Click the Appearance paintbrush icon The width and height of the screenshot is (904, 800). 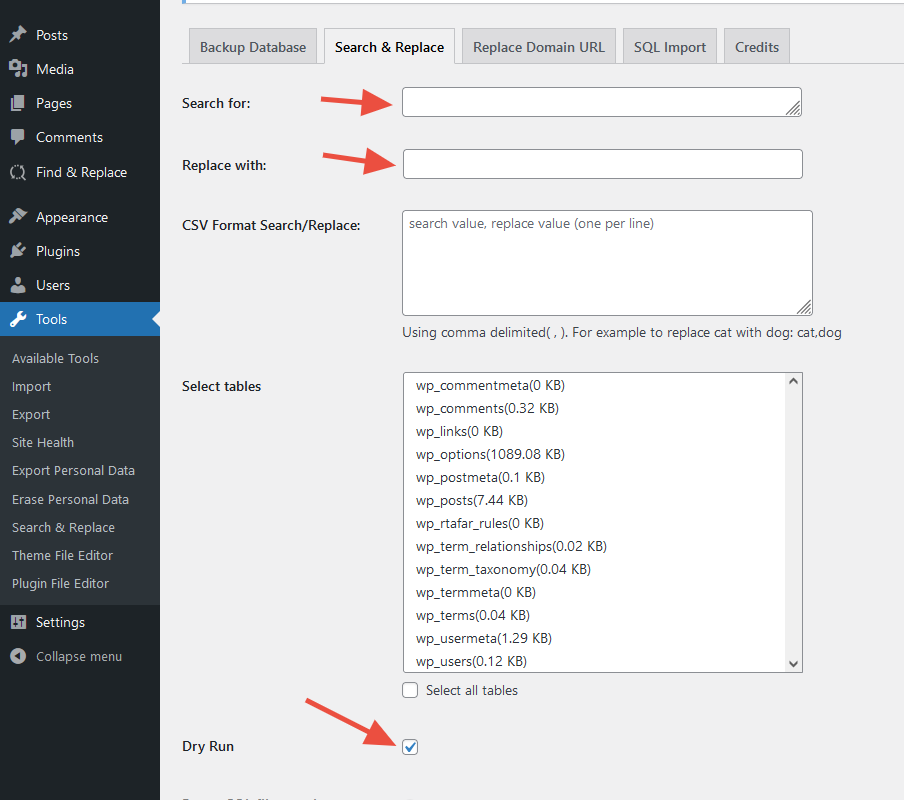18,217
